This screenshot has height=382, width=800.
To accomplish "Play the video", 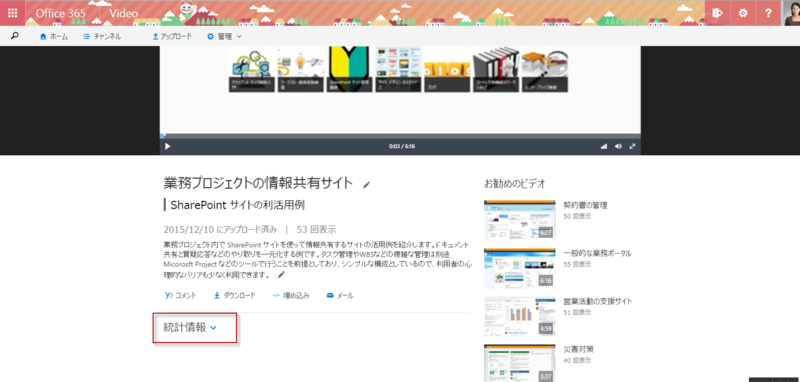I will click(x=167, y=146).
